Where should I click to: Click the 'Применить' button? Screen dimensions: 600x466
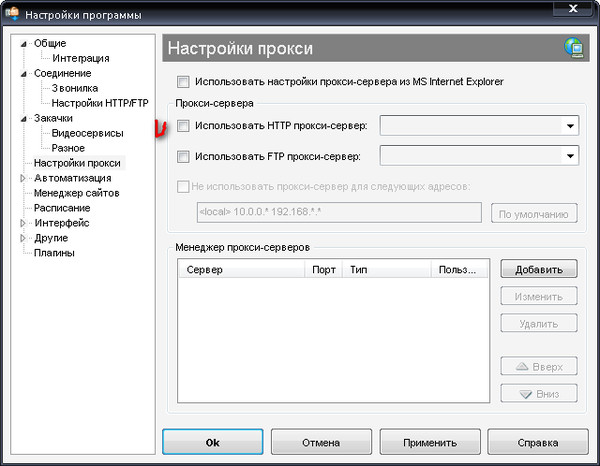tap(430, 442)
